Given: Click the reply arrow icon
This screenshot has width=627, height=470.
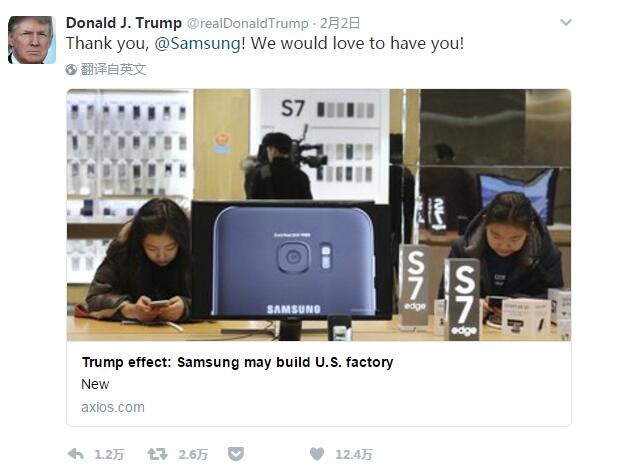Looking at the screenshot, I should (75, 454).
